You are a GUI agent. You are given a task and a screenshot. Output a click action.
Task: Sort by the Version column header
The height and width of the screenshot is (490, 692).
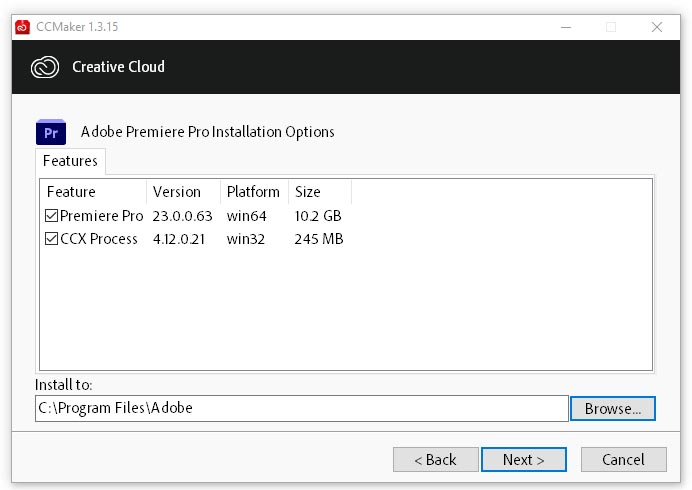pos(184,192)
